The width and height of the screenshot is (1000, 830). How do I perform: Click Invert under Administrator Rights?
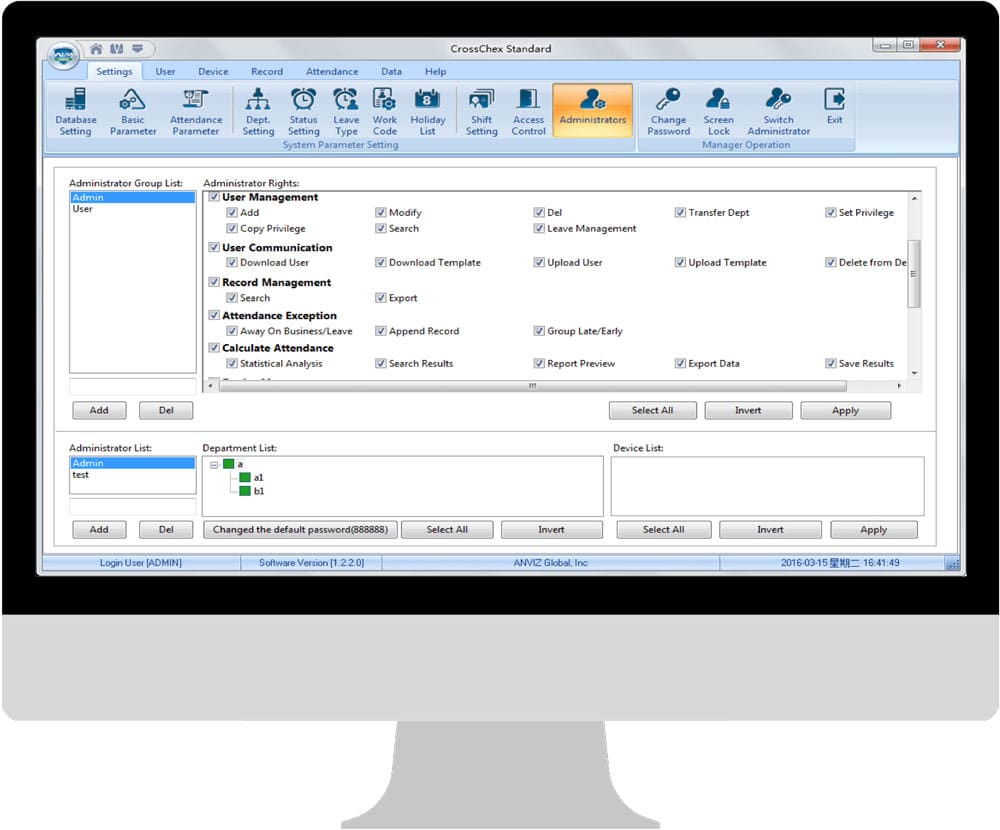tap(748, 410)
